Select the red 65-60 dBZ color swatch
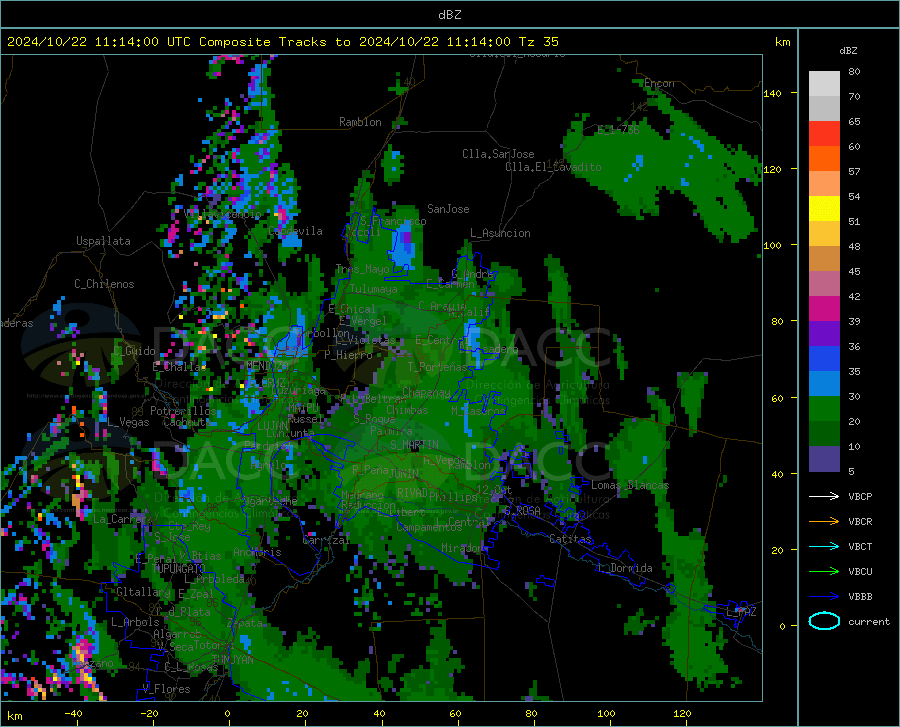900x727 pixels. point(824,134)
